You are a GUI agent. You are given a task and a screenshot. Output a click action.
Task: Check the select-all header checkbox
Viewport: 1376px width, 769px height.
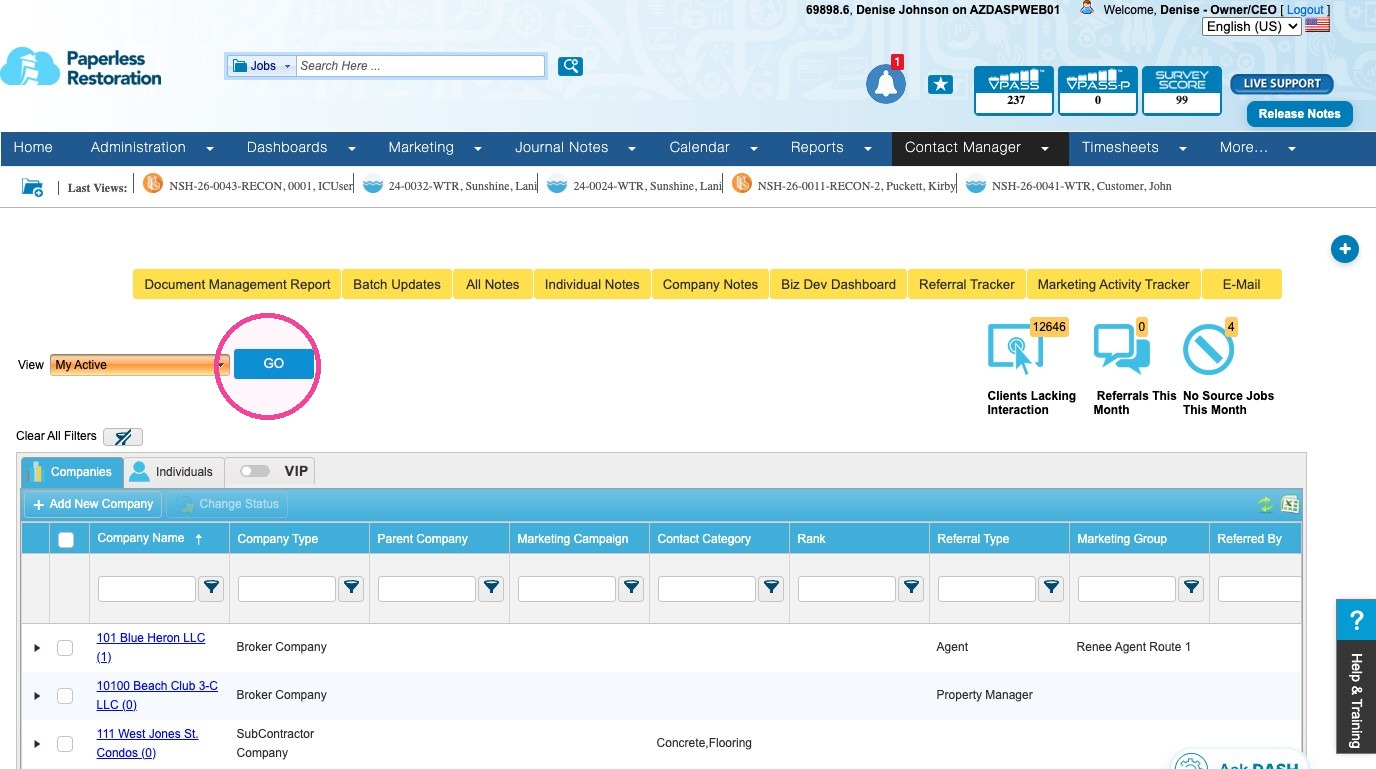(x=66, y=540)
